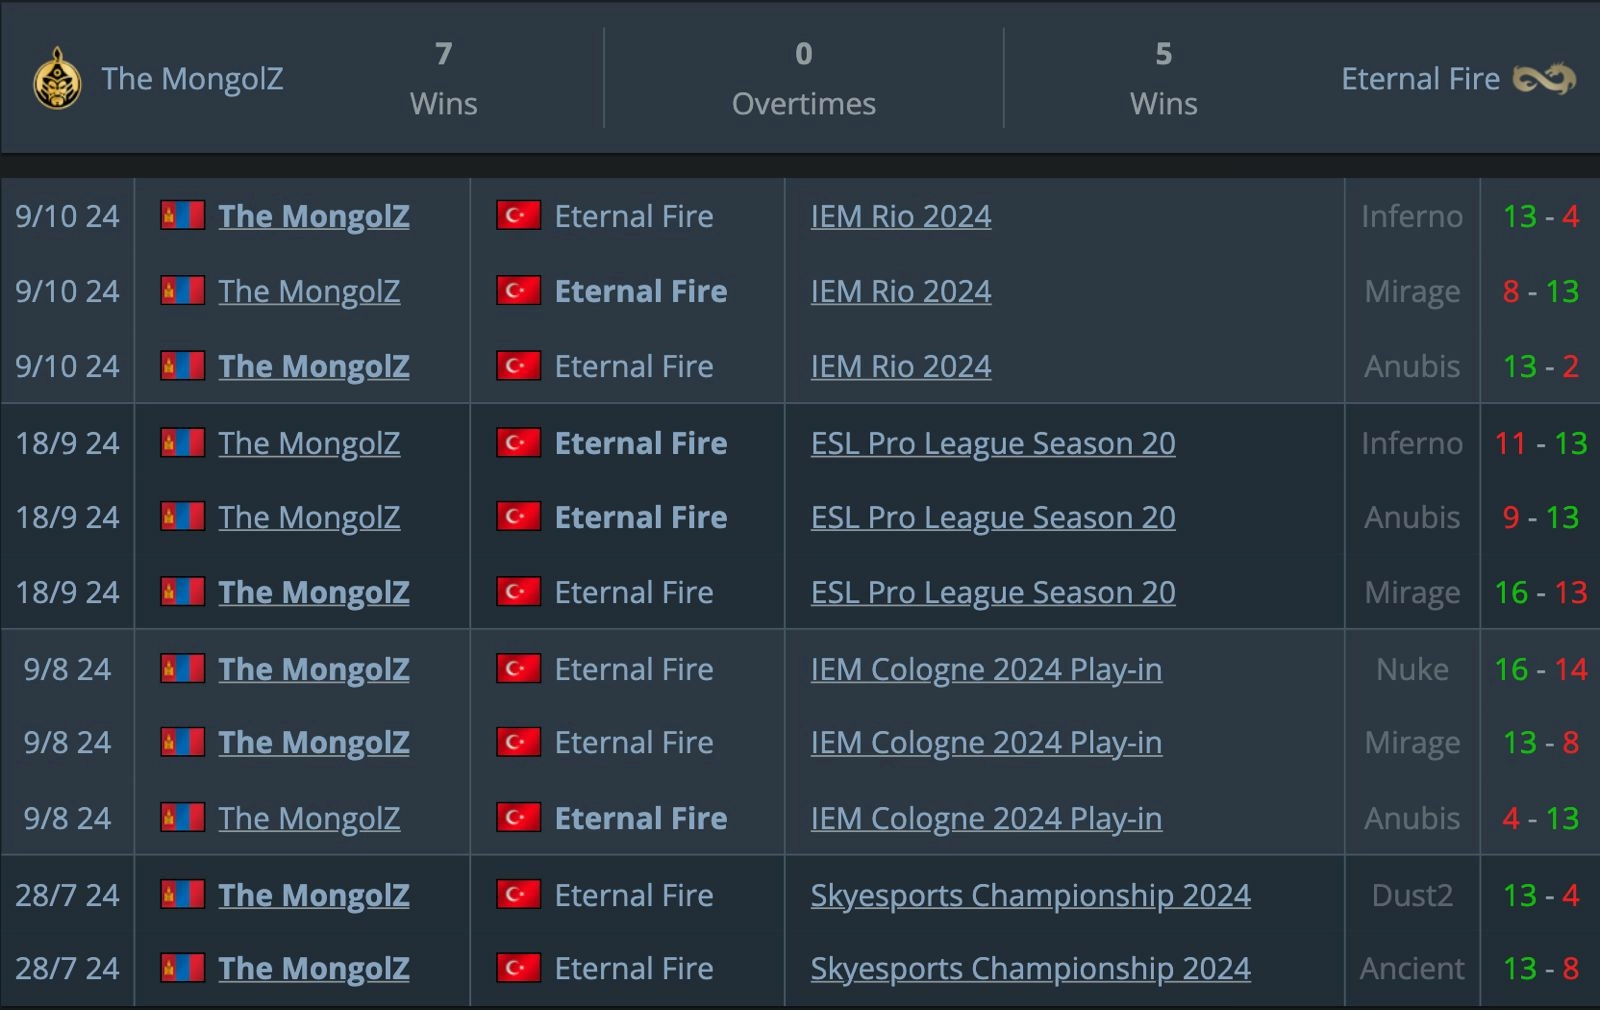
Task: Click the Mongolia flag in the 13 - 2 Anubis row
Action: point(183,366)
